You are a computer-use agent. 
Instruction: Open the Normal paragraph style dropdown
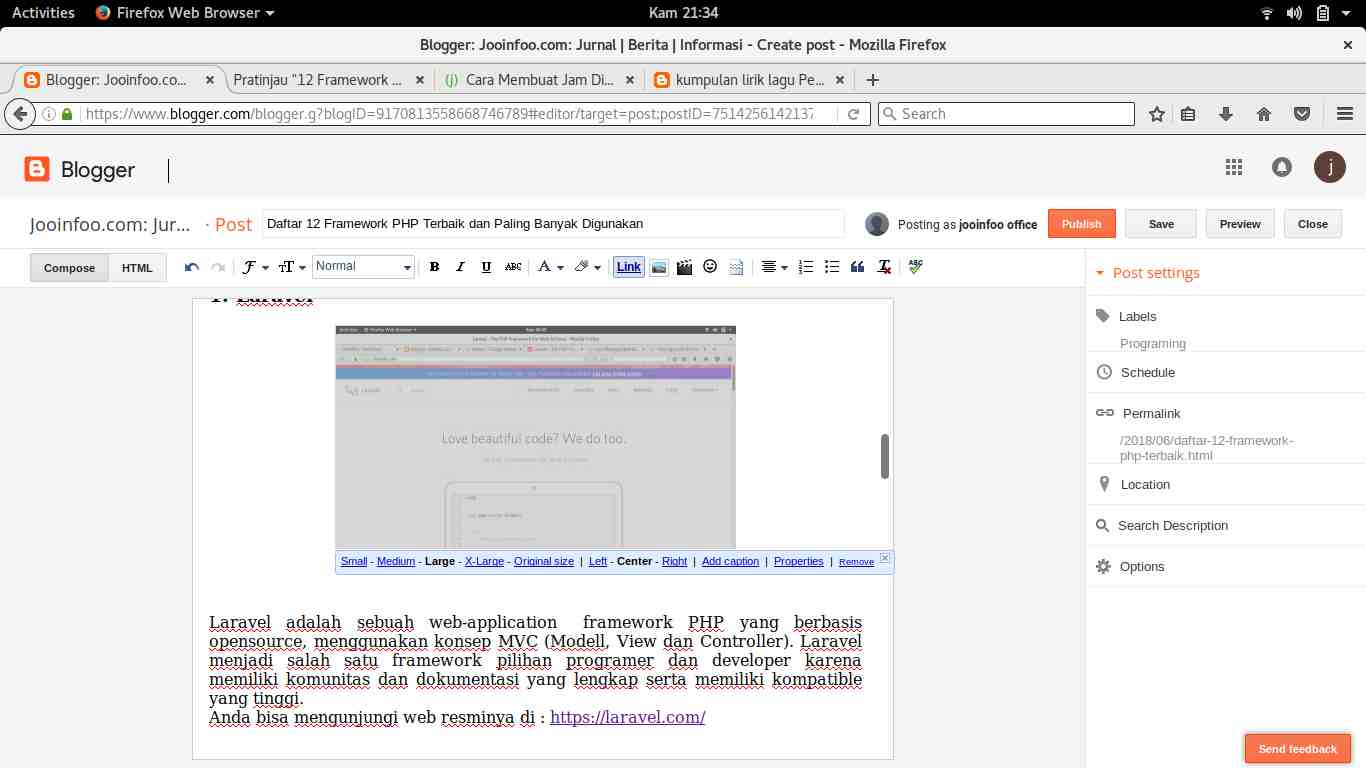[363, 266]
